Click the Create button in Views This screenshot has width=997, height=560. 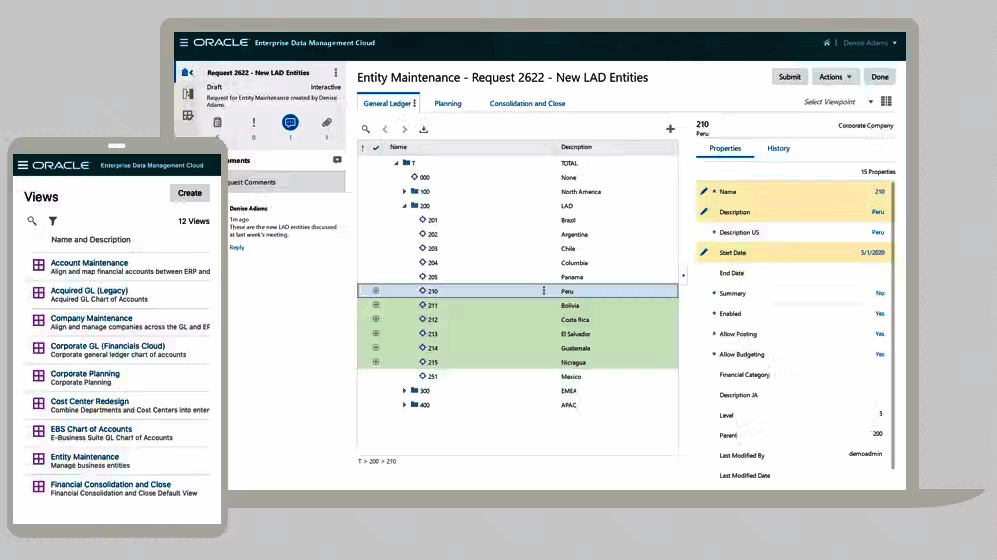tap(190, 194)
